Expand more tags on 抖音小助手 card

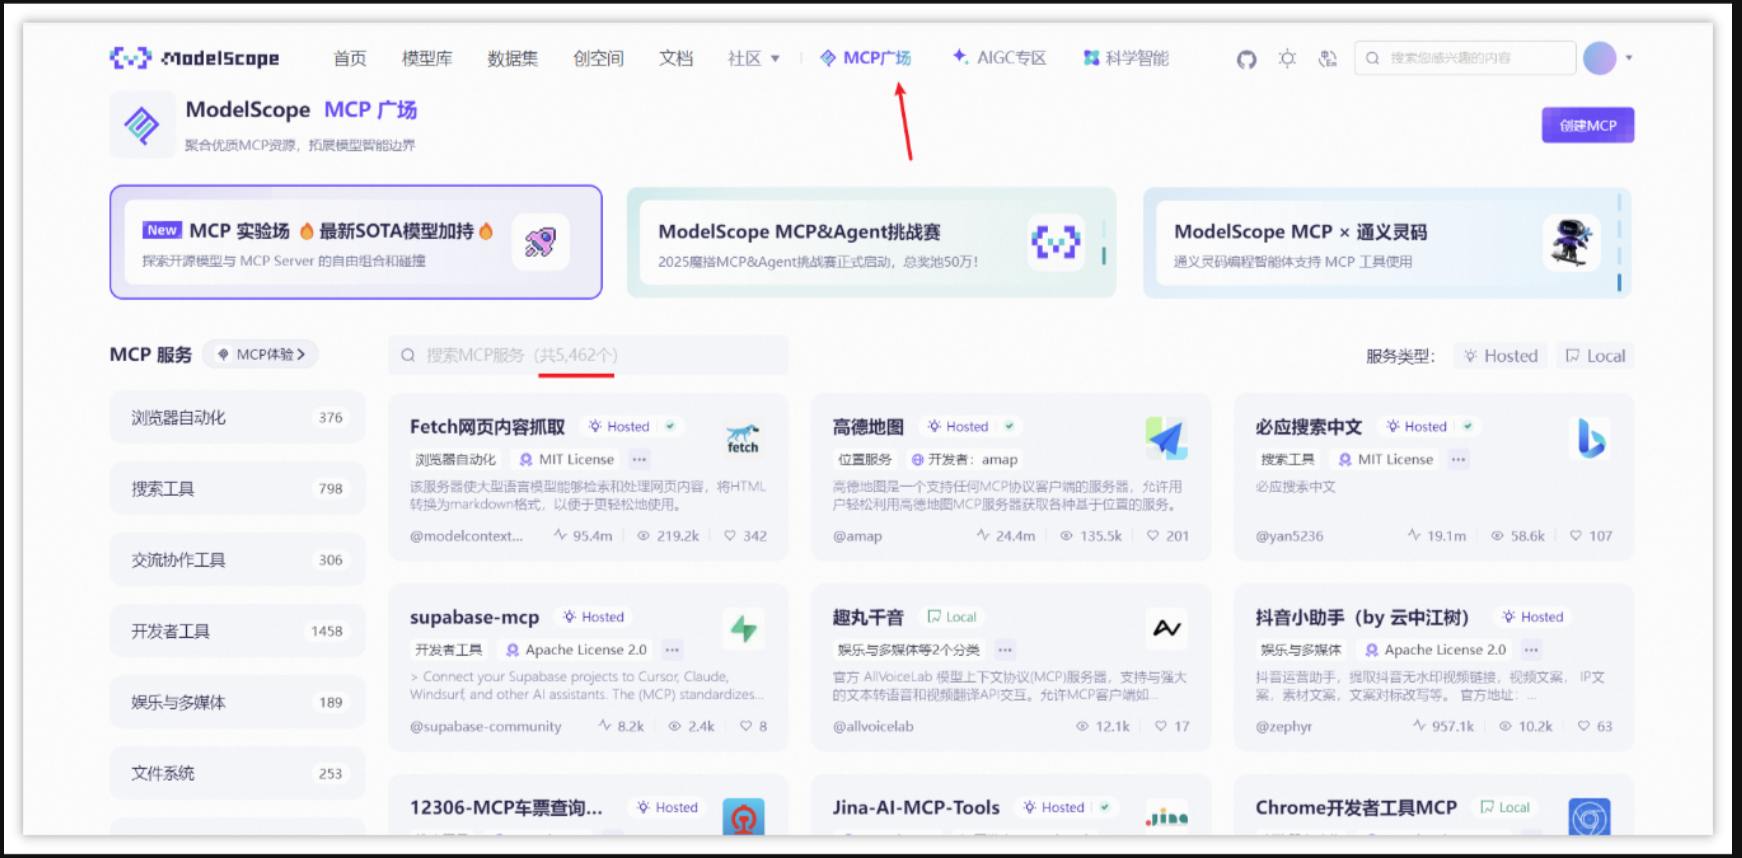coord(1531,650)
